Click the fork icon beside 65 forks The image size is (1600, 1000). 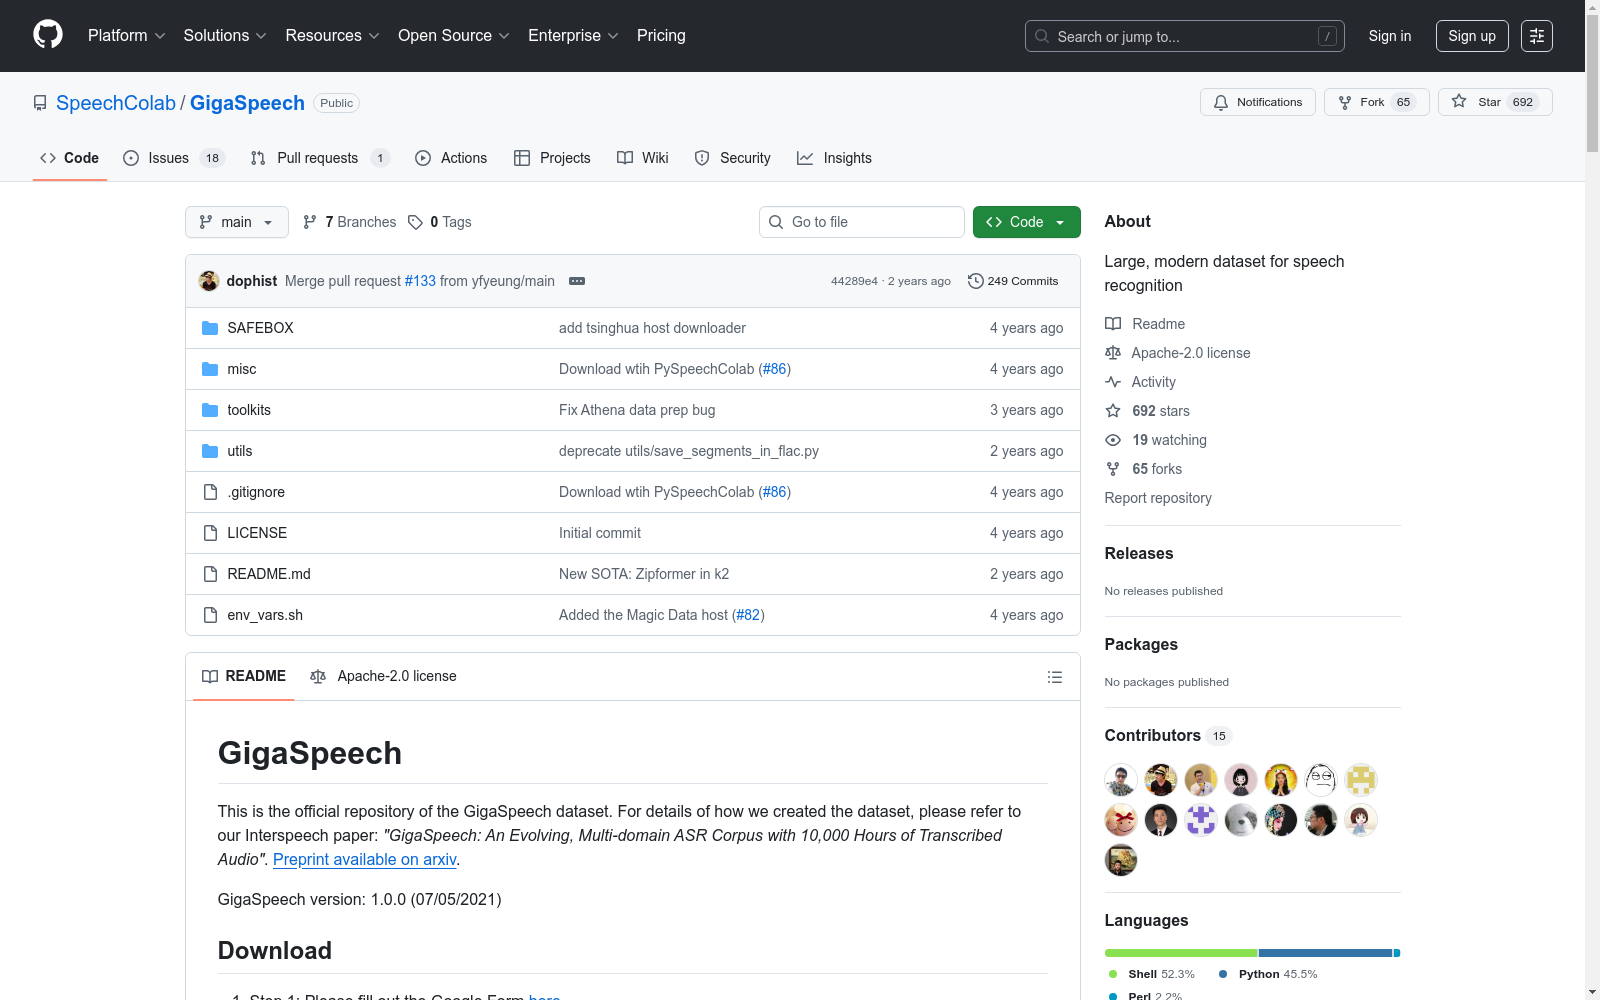click(1113, 469)
